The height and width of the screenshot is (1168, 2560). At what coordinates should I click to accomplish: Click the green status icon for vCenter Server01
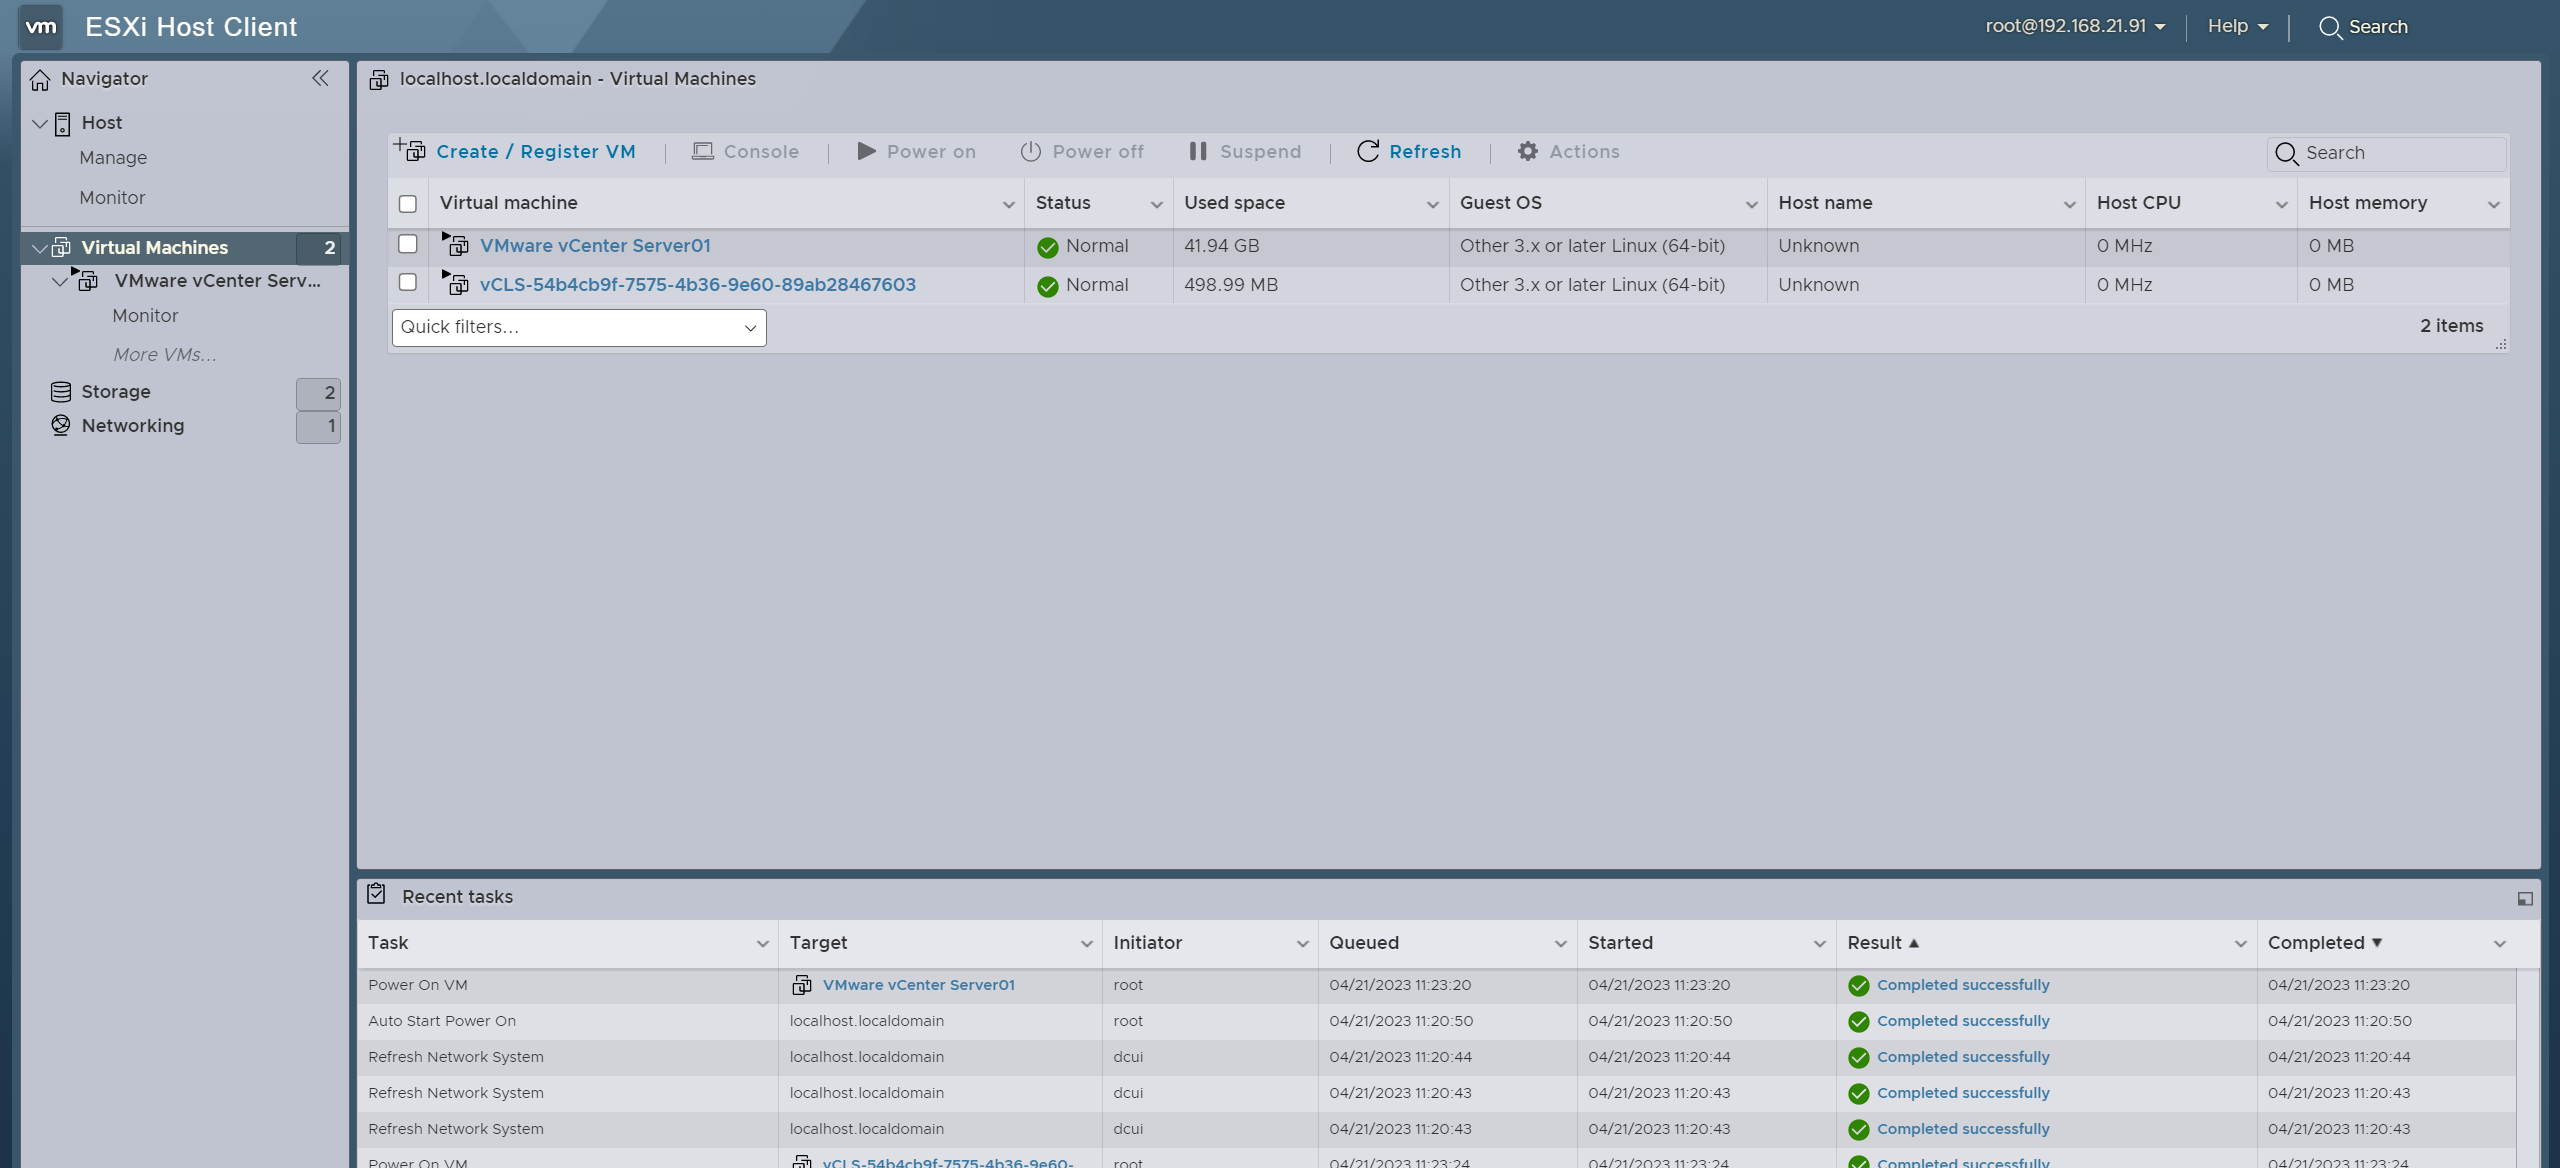point(1048,247)
